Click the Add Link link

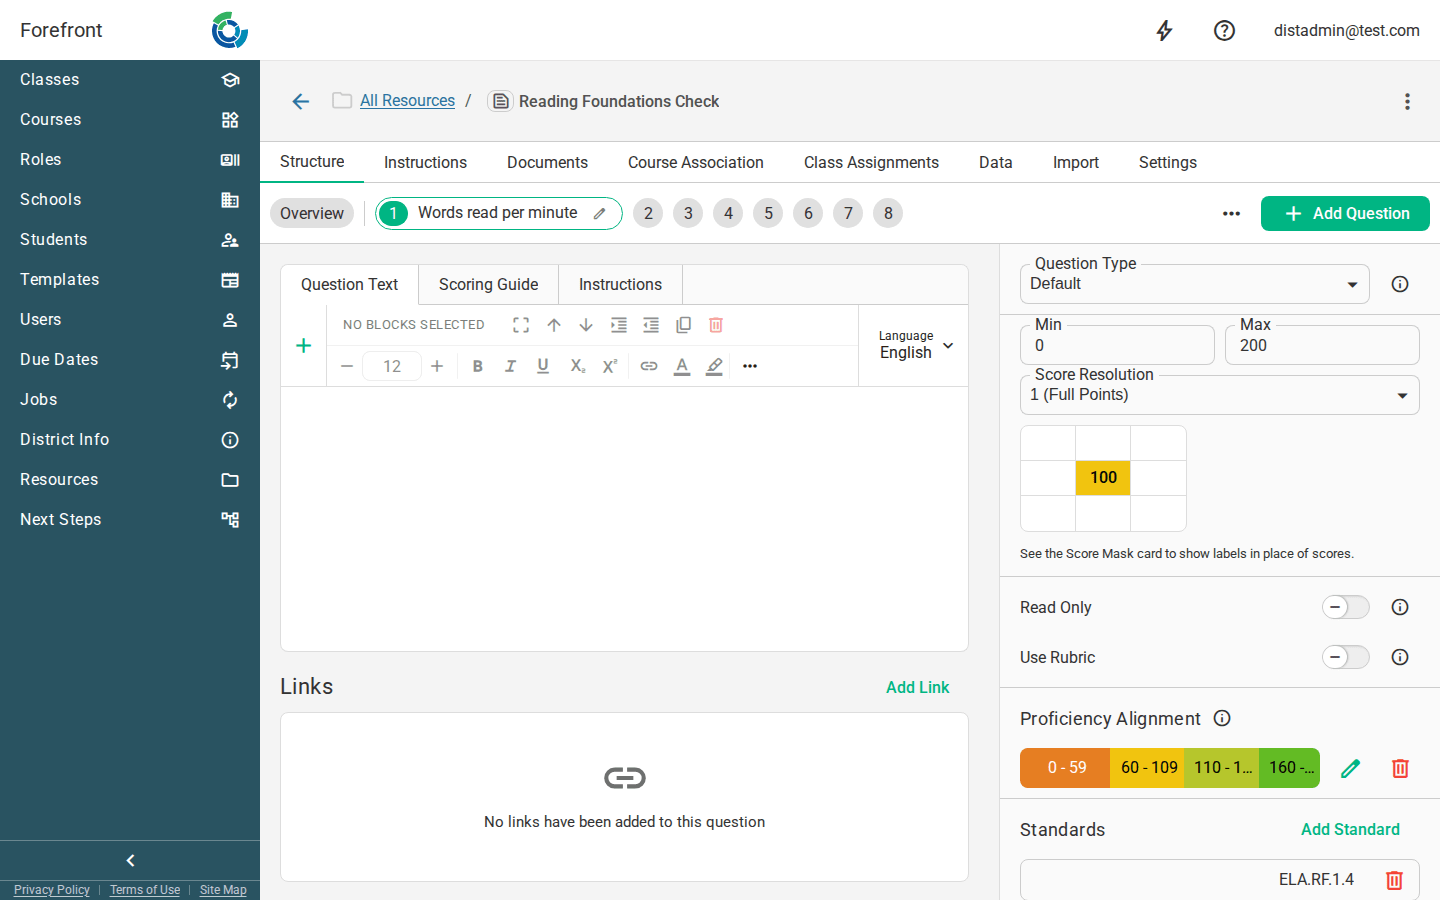(x=918, y=687)
